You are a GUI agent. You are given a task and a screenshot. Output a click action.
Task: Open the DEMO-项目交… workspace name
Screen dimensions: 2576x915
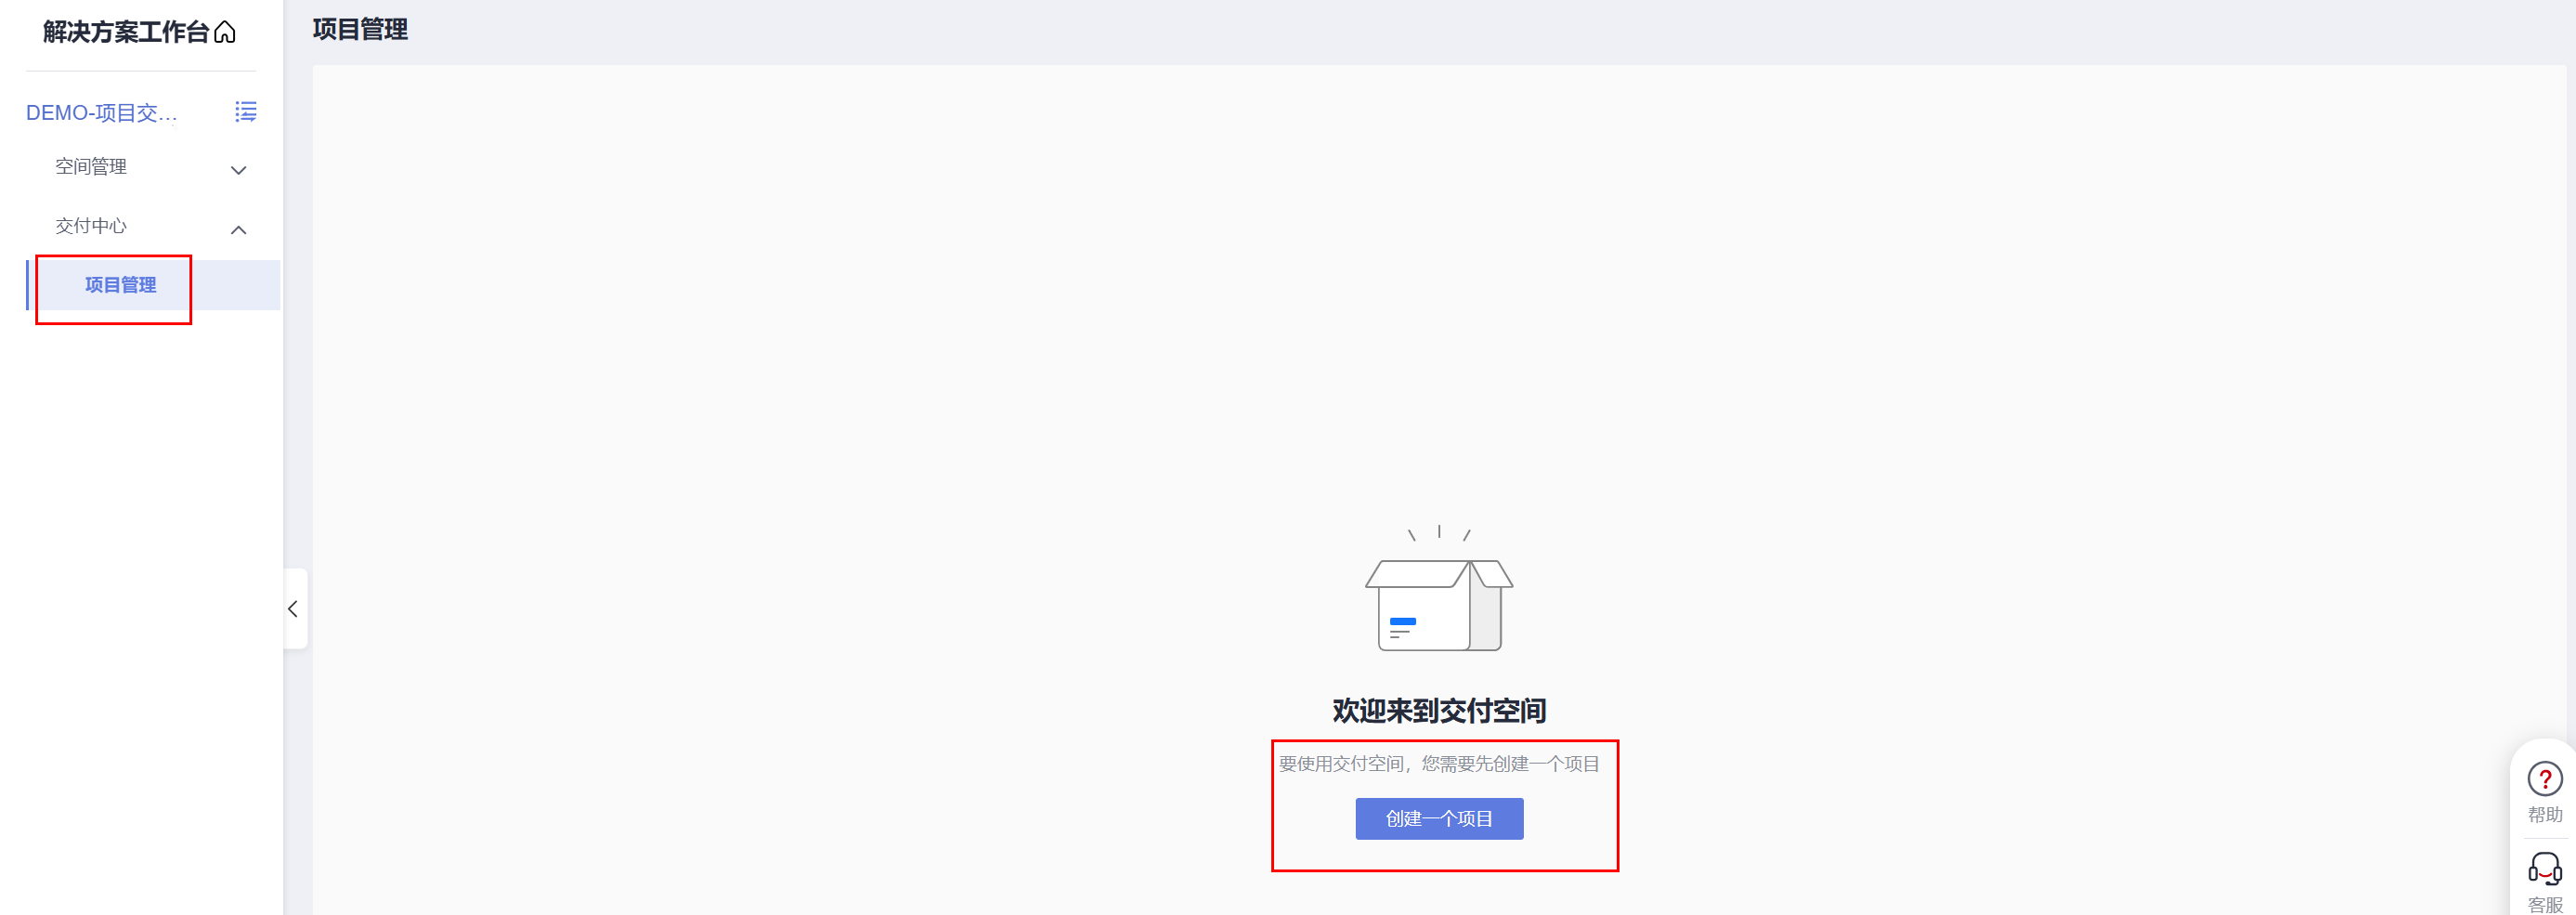tap(102, 113)
